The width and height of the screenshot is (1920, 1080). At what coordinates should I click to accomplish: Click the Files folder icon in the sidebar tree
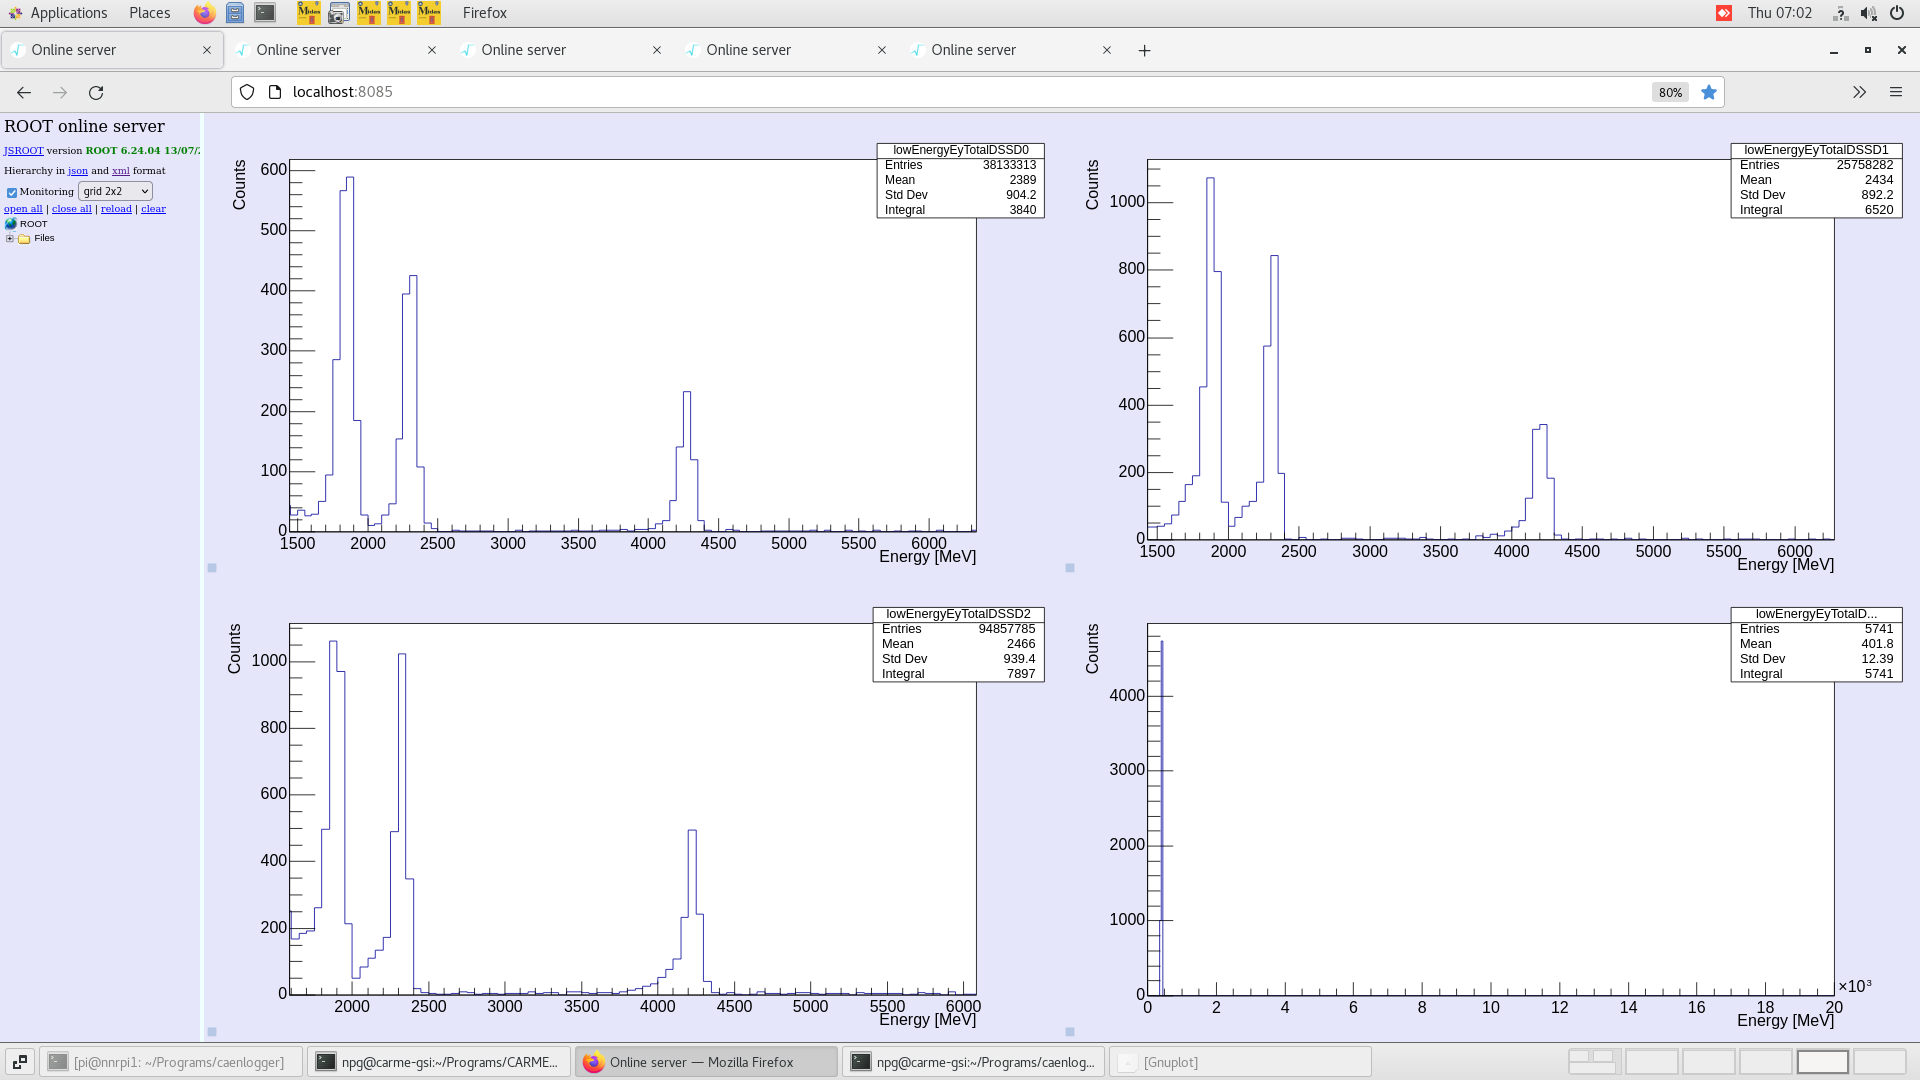click(23, 238)
